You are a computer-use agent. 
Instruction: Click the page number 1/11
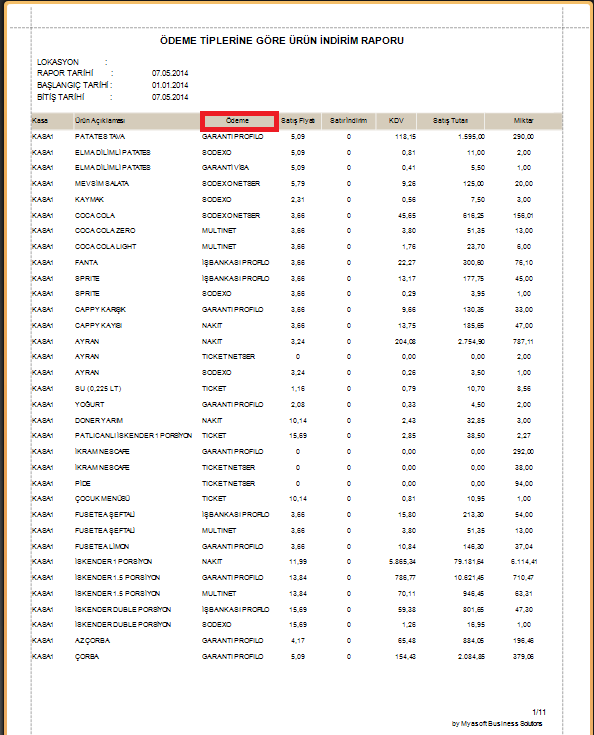coord(539,712)
